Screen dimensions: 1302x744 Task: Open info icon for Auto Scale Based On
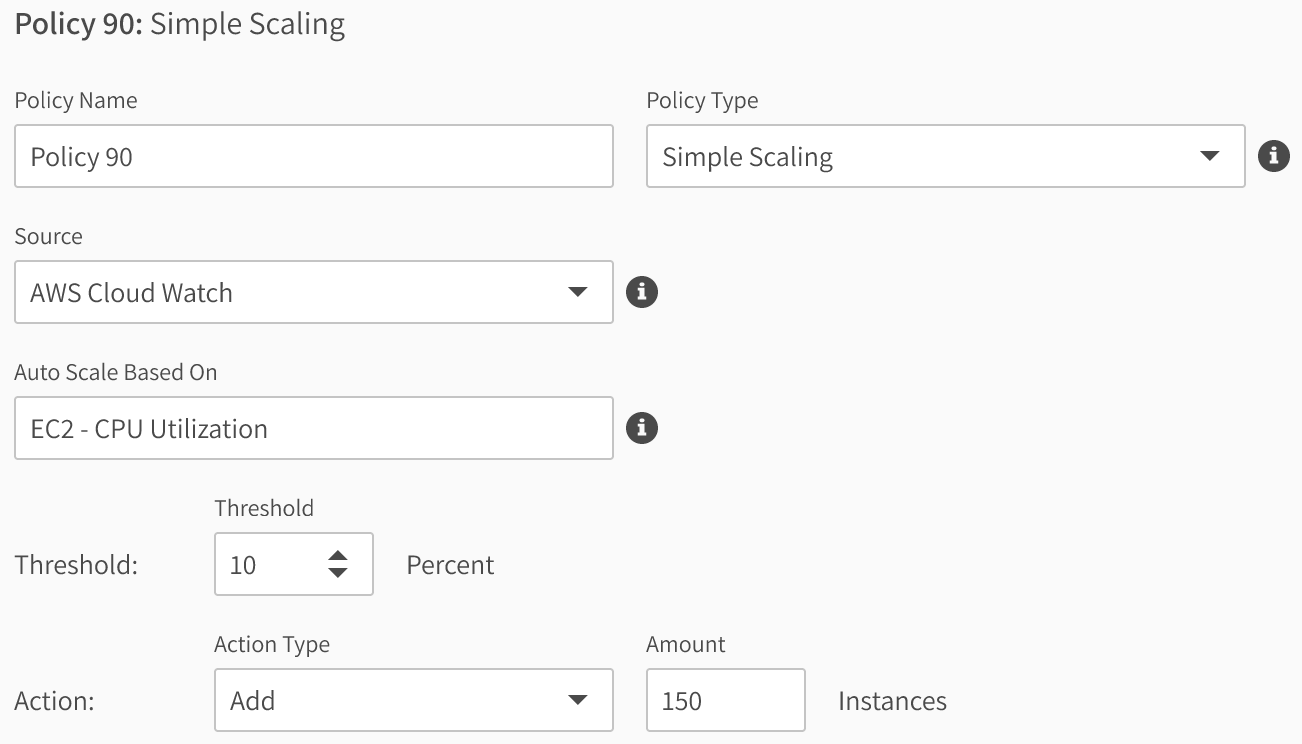tap(641, 428)
